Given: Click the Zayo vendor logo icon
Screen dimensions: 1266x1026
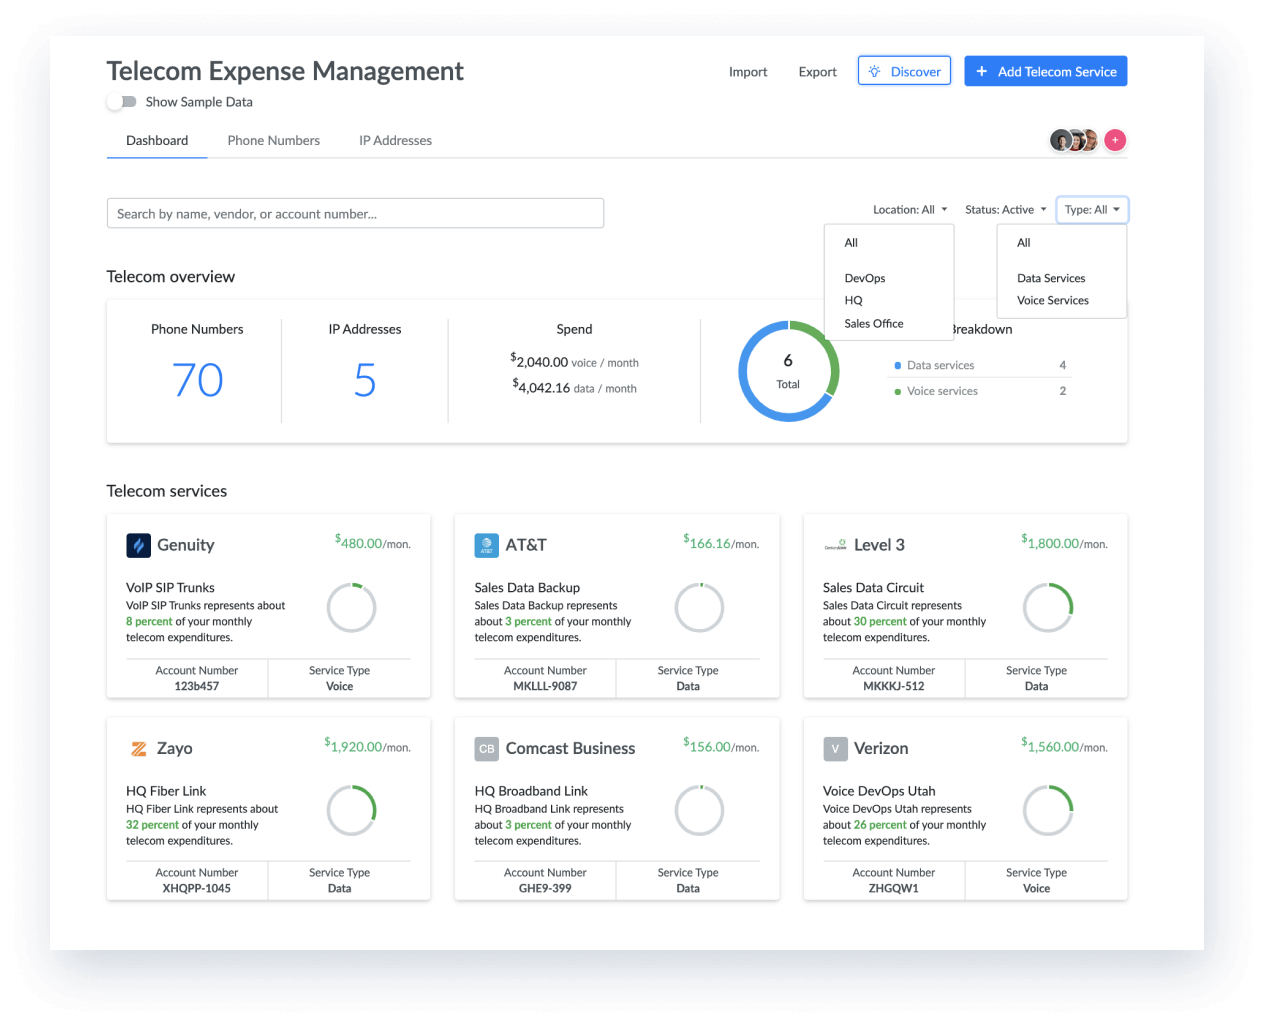Looking at the screenshot, I should [x=138, y=749].
